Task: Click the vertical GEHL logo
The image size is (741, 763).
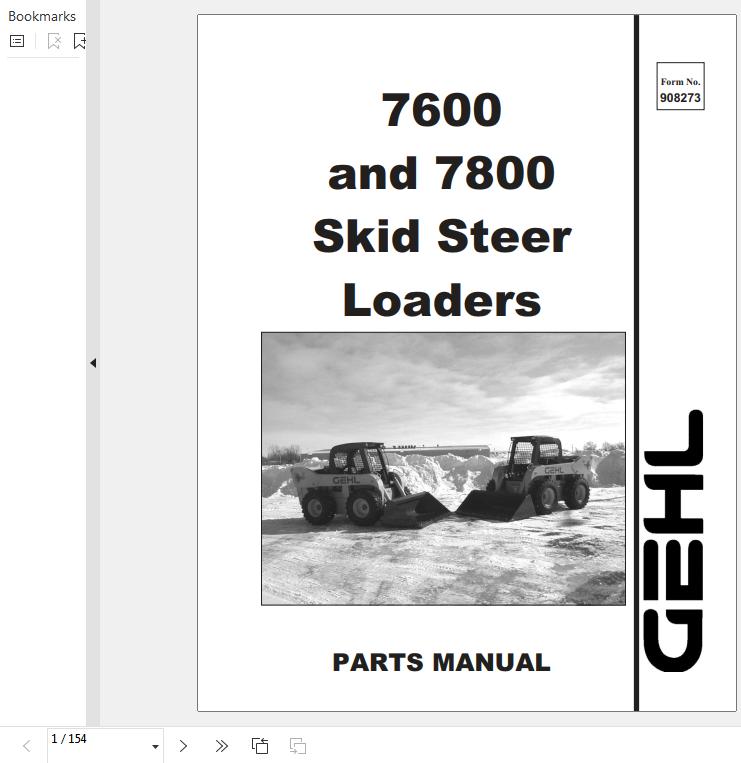Action: click(x=673, y=541)
